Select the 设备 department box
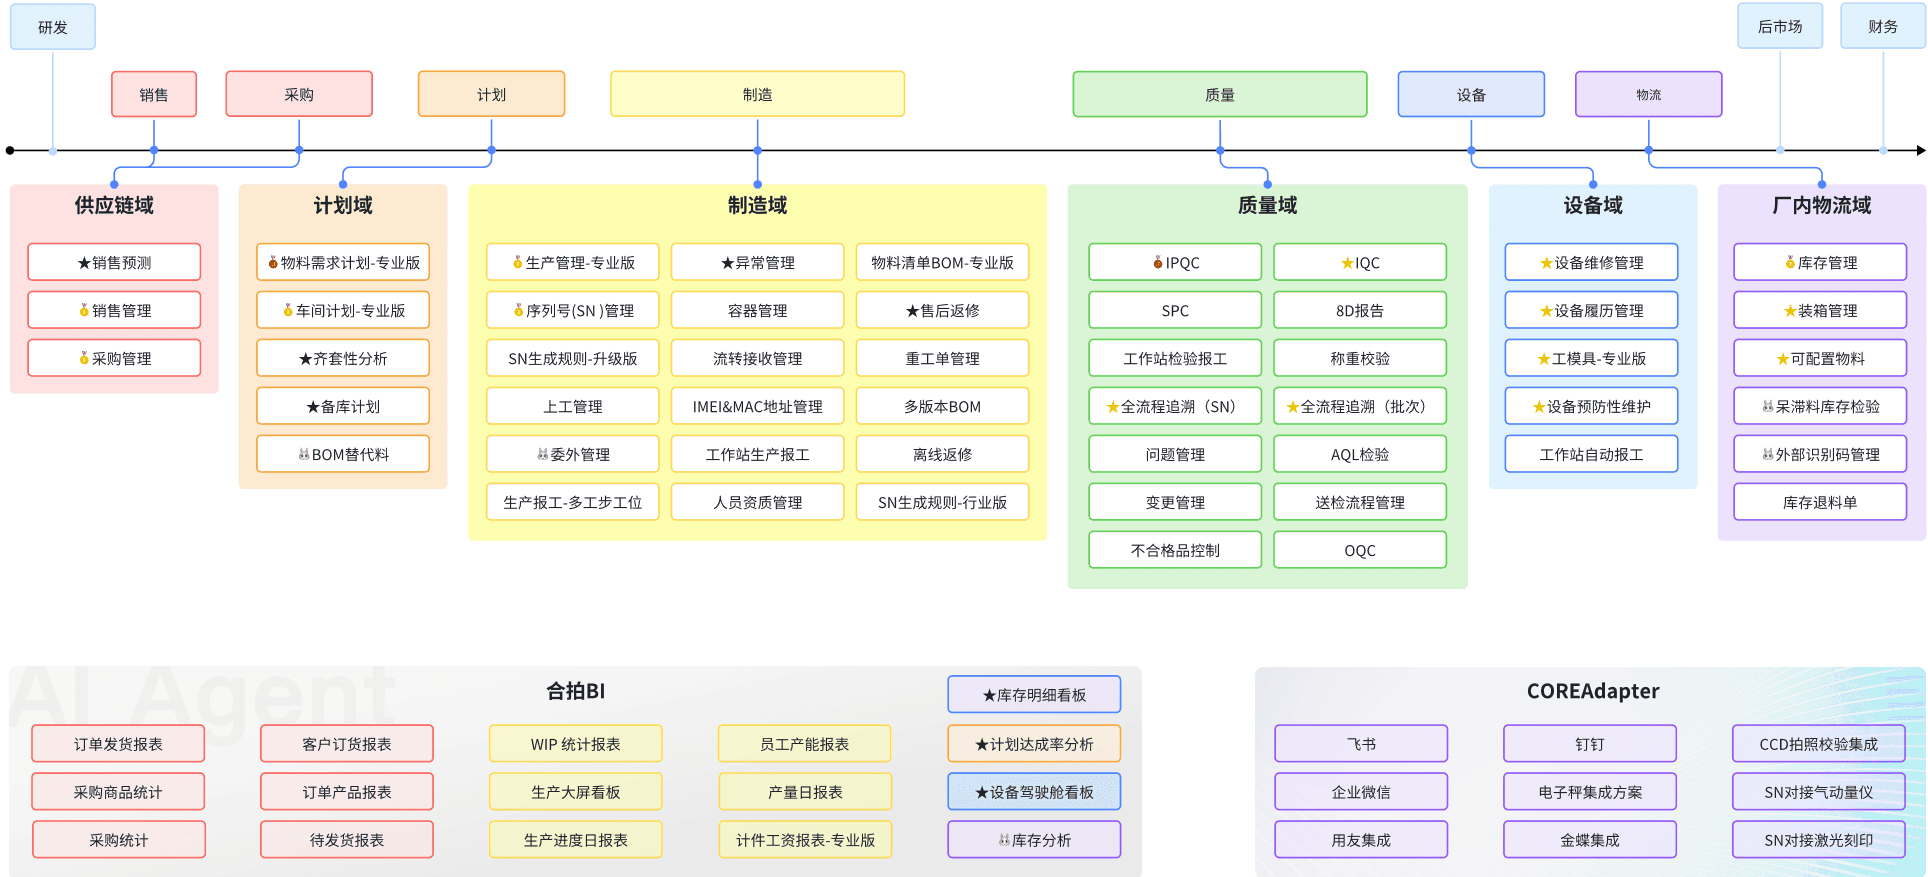This screenshot has width=1928, height=877. click(1471, 94)
